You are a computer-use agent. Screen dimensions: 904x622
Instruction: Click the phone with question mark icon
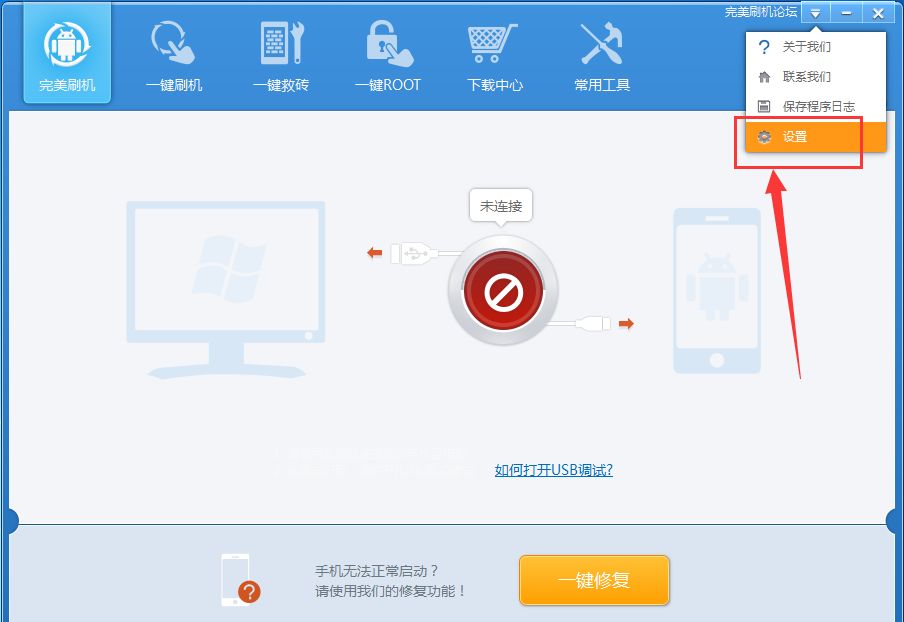[x=240, y=580]
